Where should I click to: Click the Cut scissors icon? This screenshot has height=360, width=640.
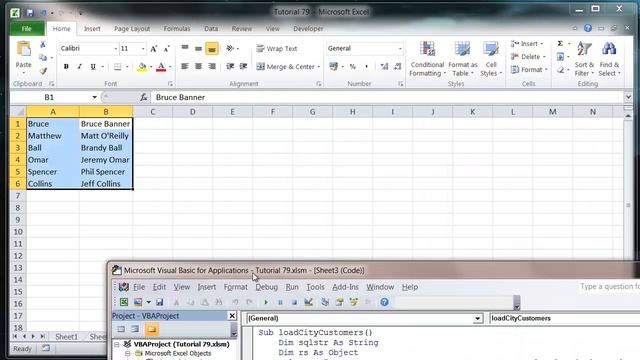(x=43, y=44)
